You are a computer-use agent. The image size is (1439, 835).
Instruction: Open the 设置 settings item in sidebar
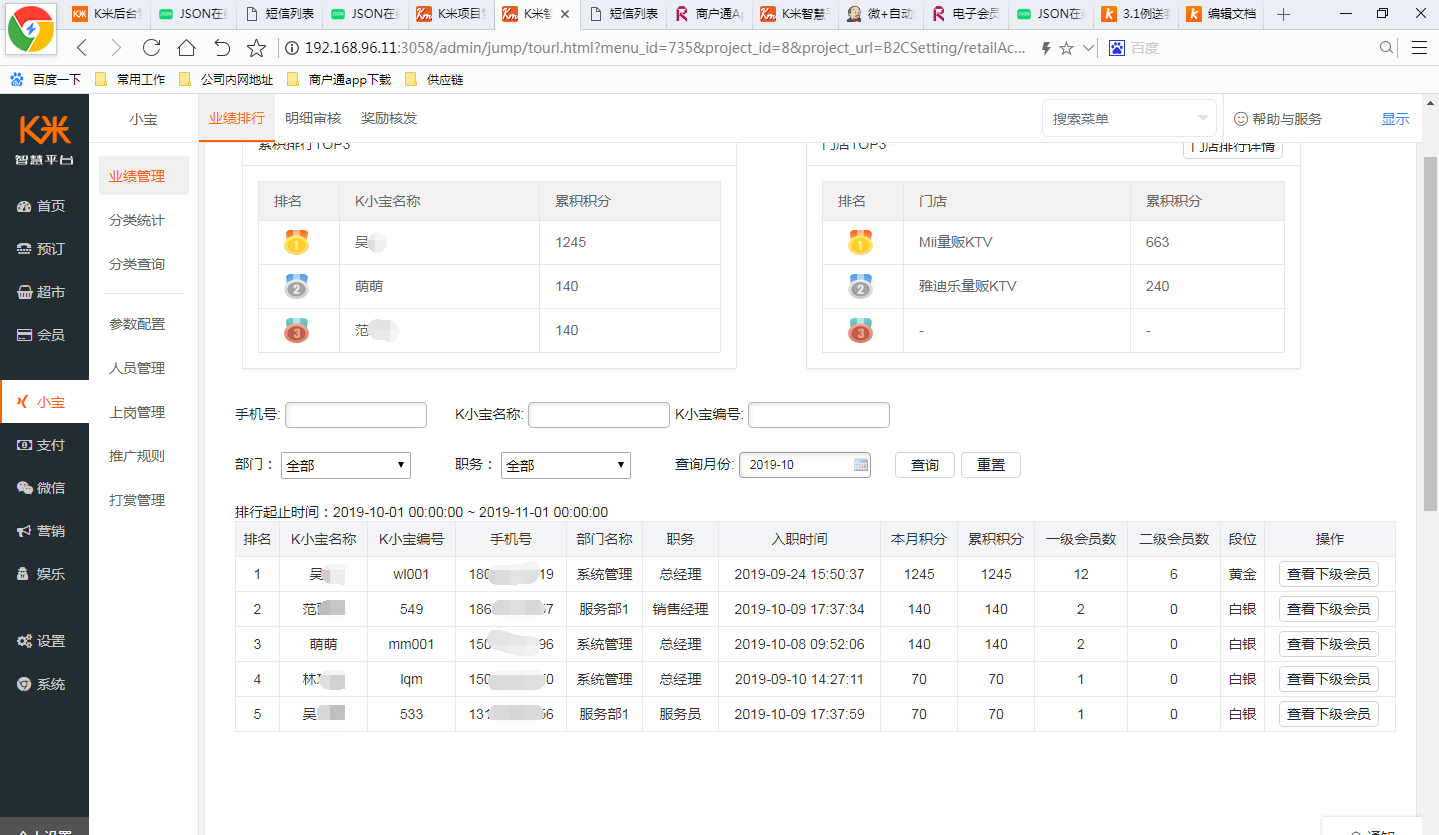coord(44,641)
